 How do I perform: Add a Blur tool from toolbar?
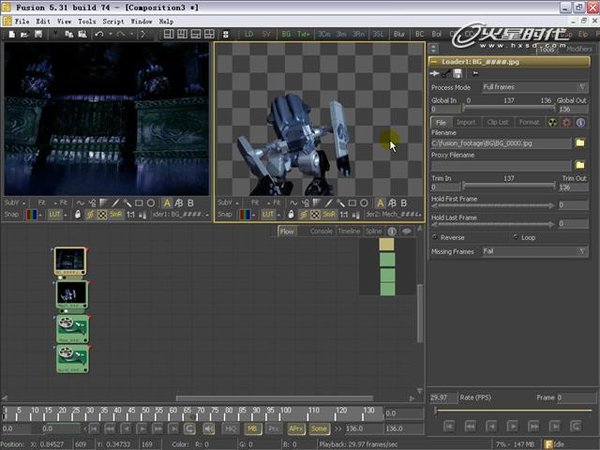[x=399, y=34]
